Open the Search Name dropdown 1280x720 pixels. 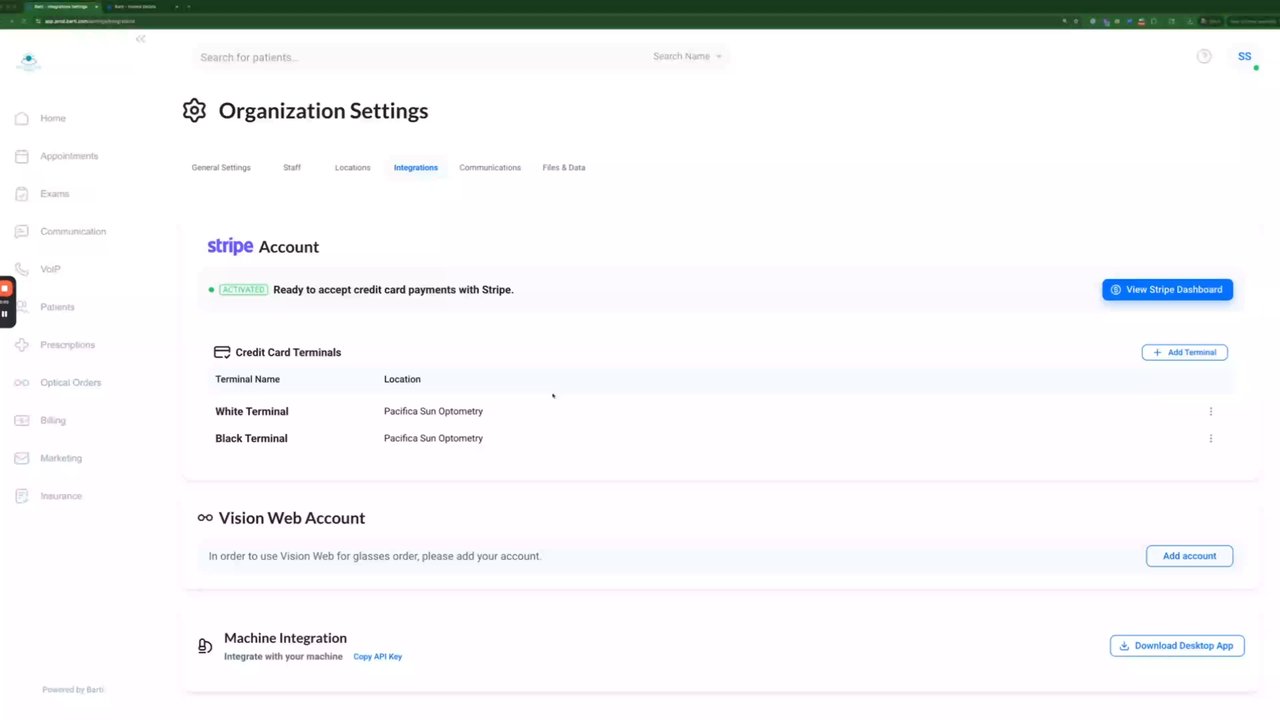pos(687,57)
